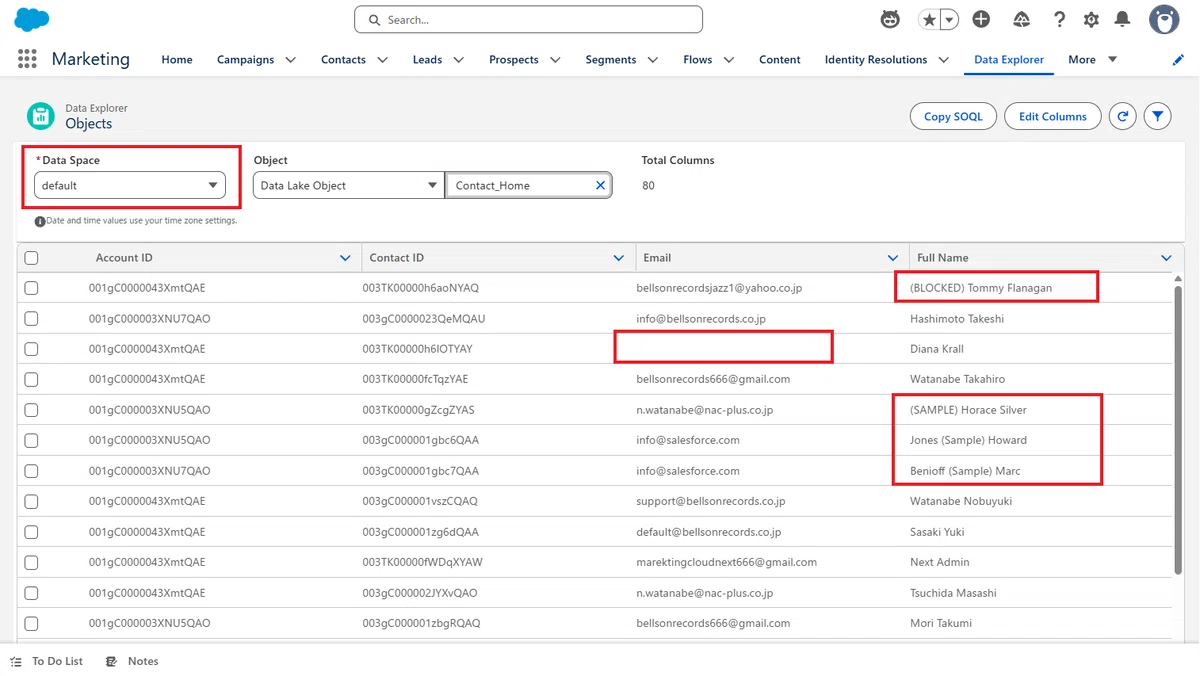The height and width of the screenshot is (676, 1200).
Task: Click the Edit Columns button
Action: coord(1052,116)
